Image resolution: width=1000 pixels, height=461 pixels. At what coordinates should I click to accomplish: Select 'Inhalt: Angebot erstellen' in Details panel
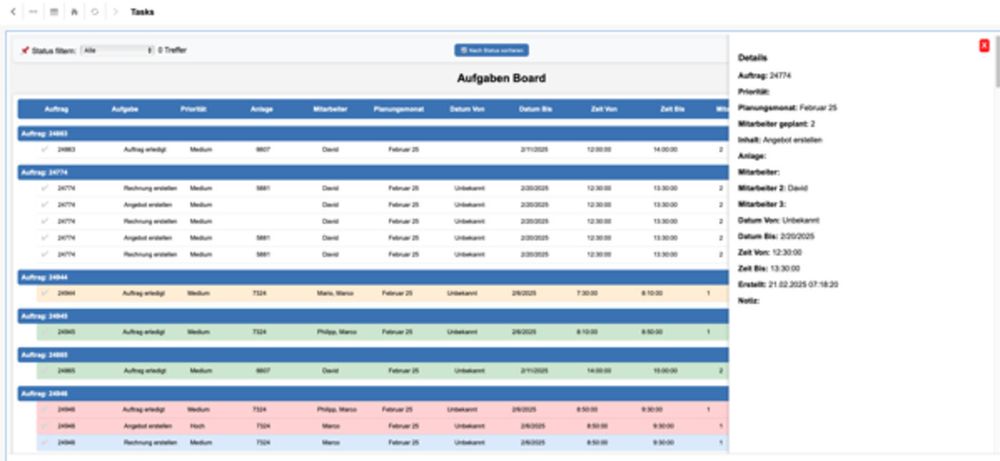[x=780, y=140]
